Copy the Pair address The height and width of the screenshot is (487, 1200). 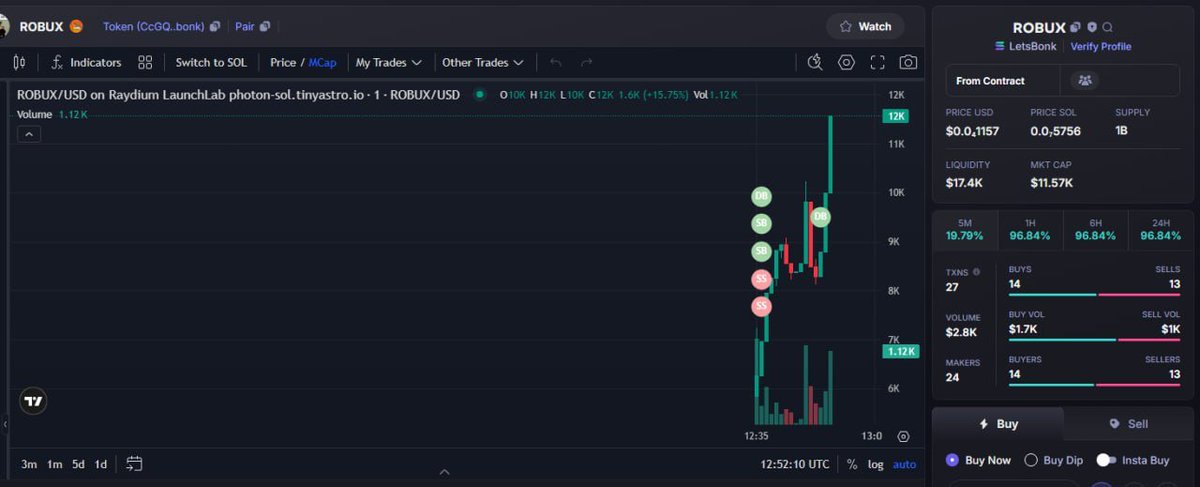264,27
